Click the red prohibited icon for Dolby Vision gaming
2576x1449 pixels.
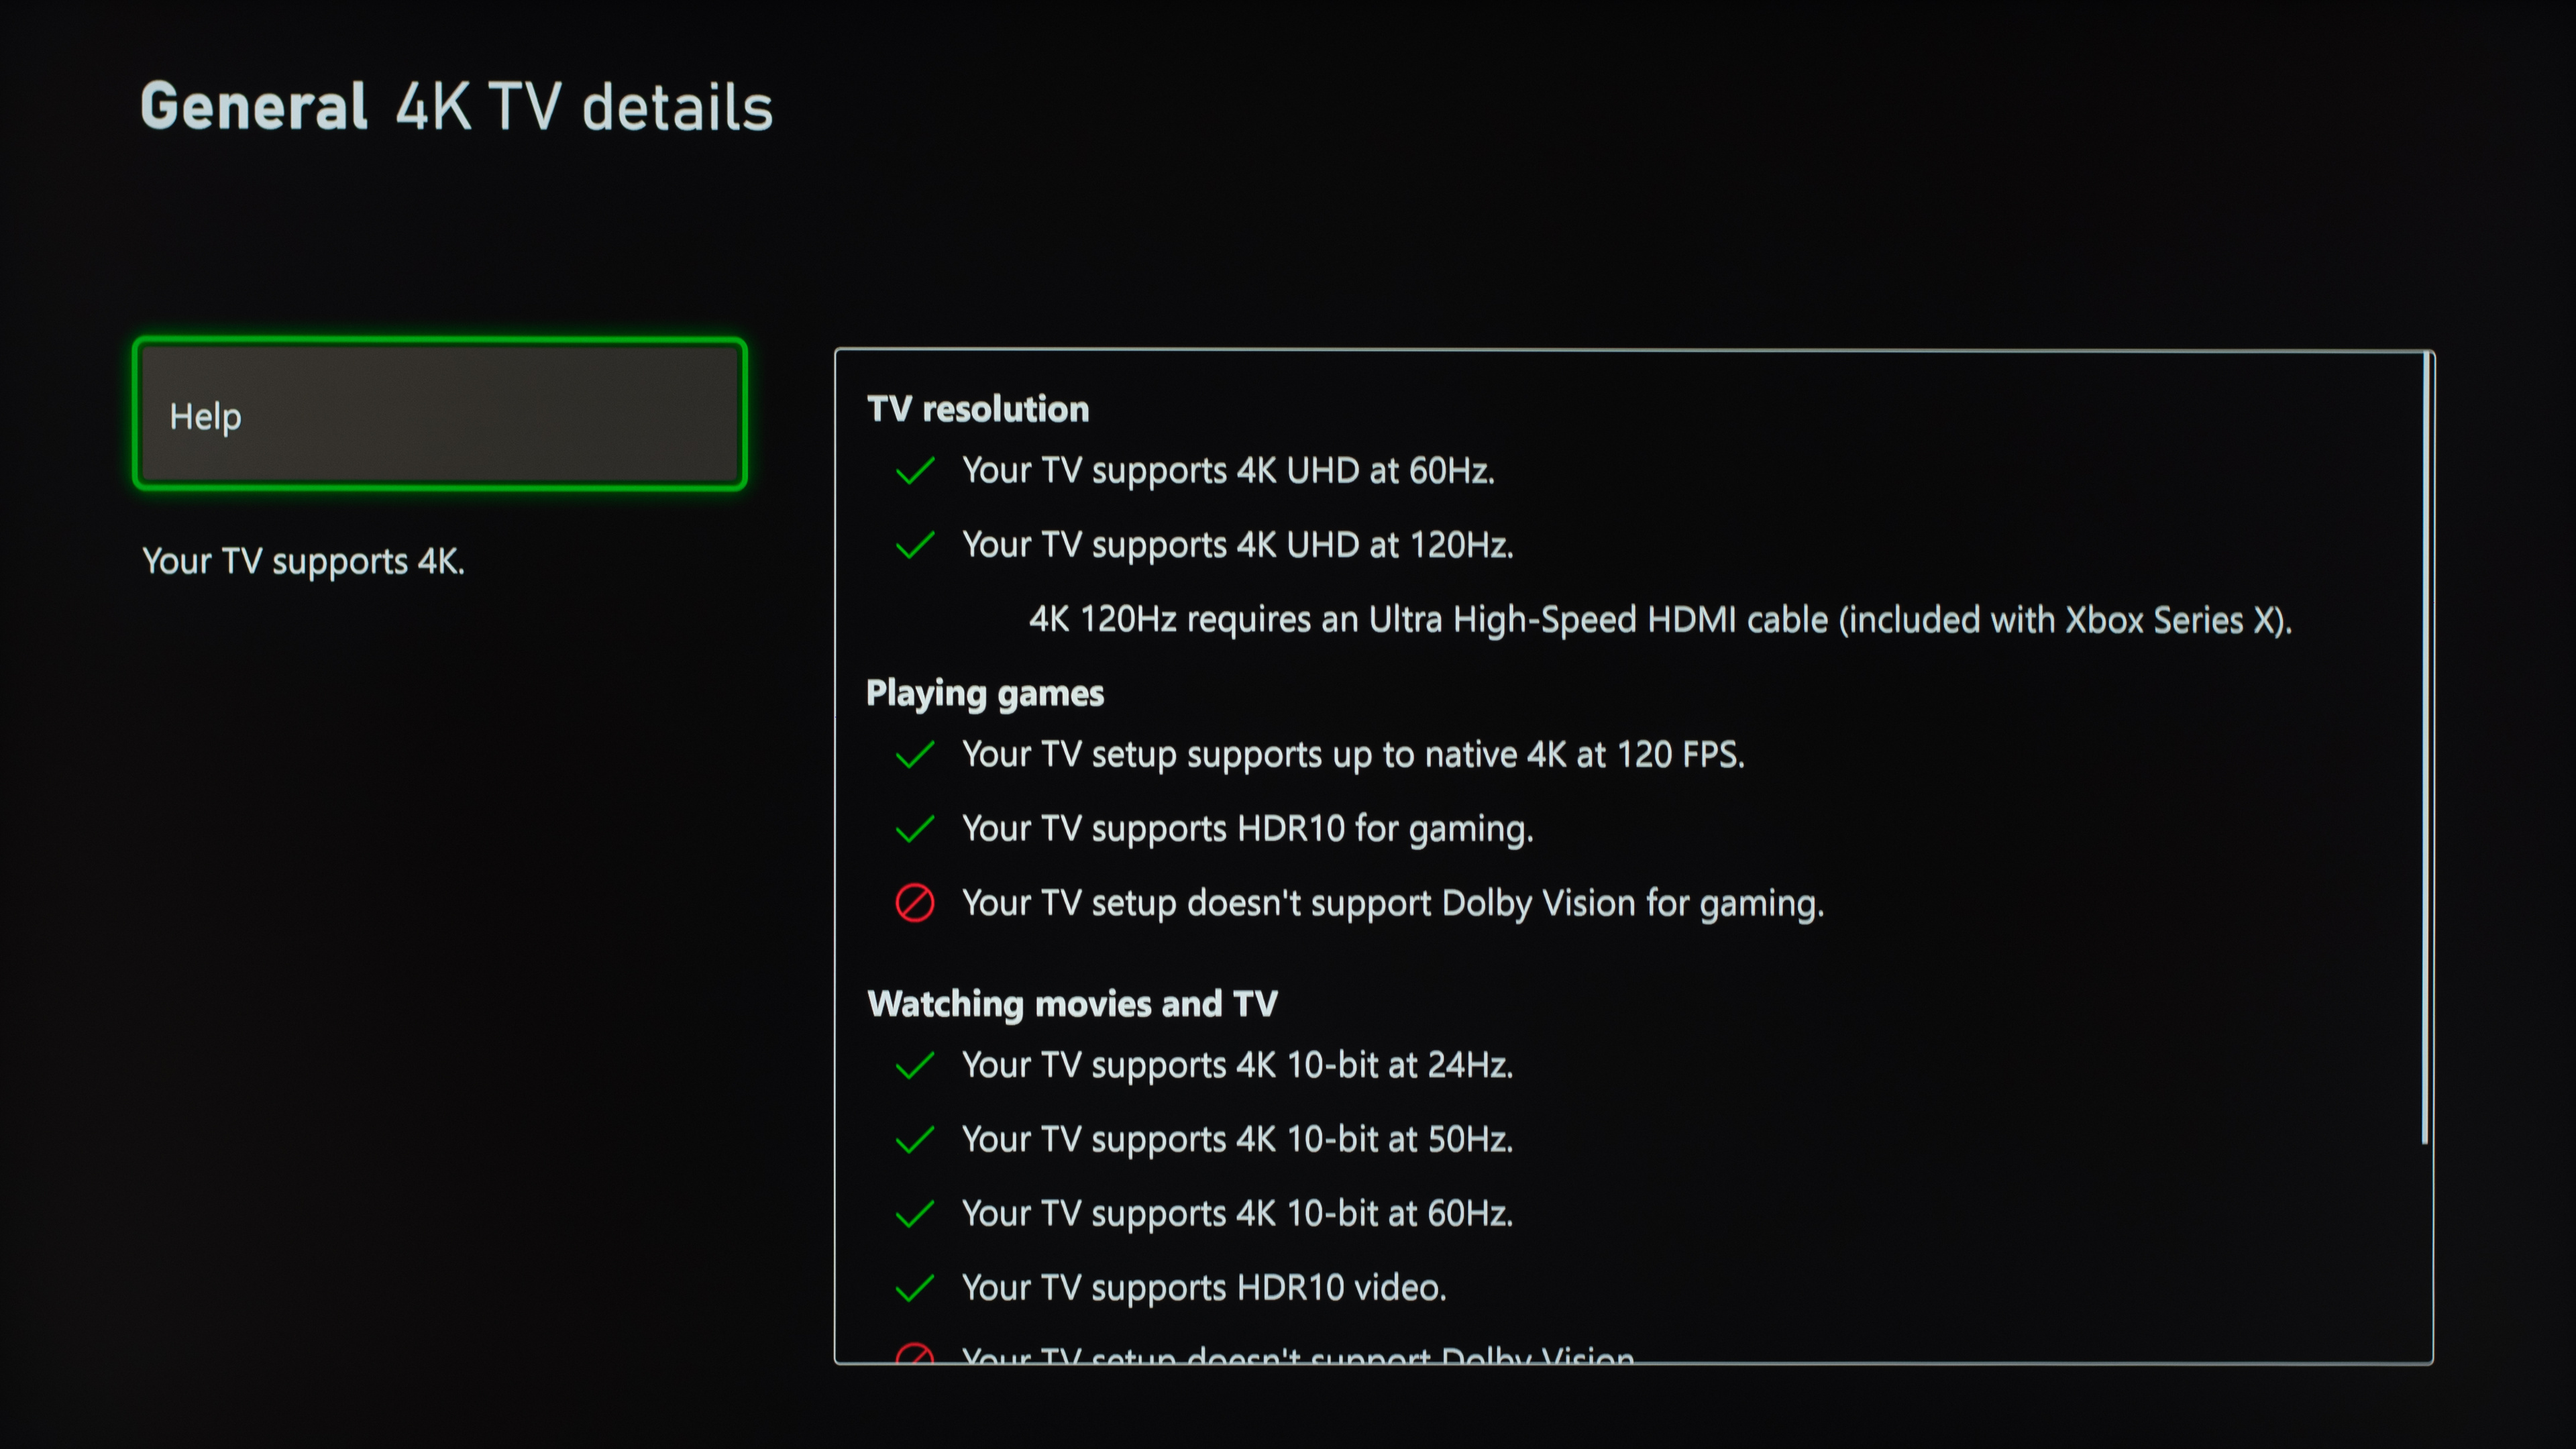915,903
